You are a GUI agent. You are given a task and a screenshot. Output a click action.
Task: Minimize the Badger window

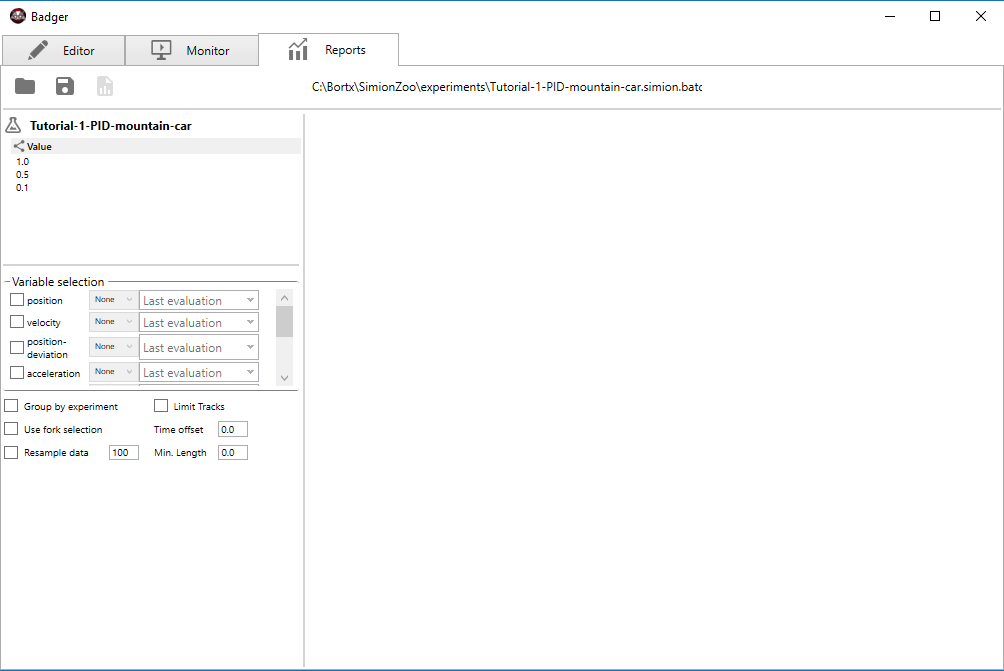tap(889, 16)
